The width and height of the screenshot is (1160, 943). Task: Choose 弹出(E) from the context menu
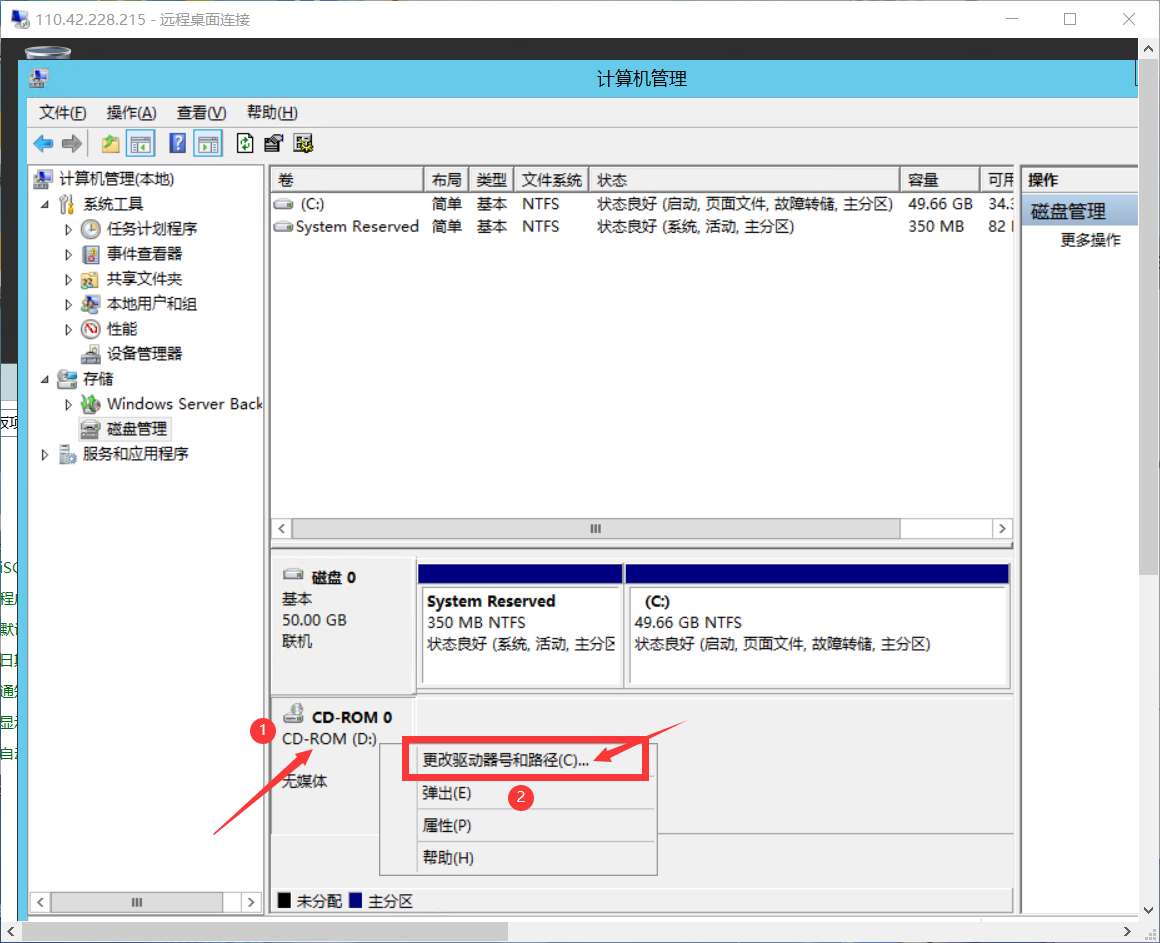click(447, 793)
